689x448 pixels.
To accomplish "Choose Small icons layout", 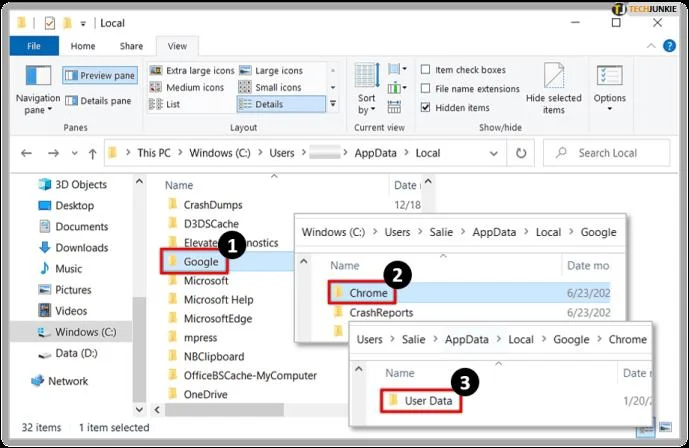I will pos(270,87).
